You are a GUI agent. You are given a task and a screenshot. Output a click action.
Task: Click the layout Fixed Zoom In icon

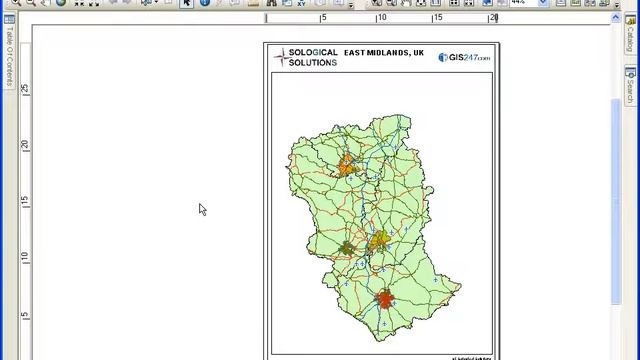[x=454, y=2]
